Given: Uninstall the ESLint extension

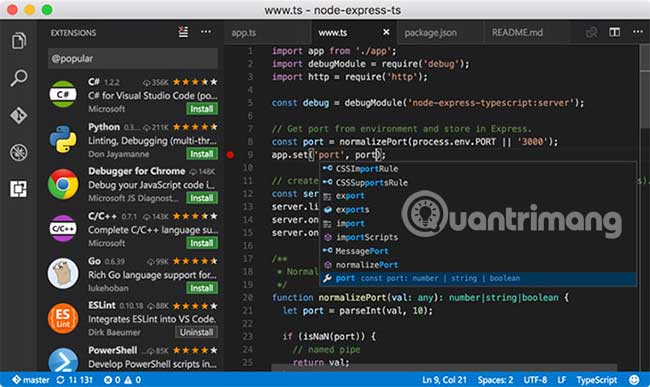Looking at the screenshot, I should pyautogui.click(x=196, y=332).
